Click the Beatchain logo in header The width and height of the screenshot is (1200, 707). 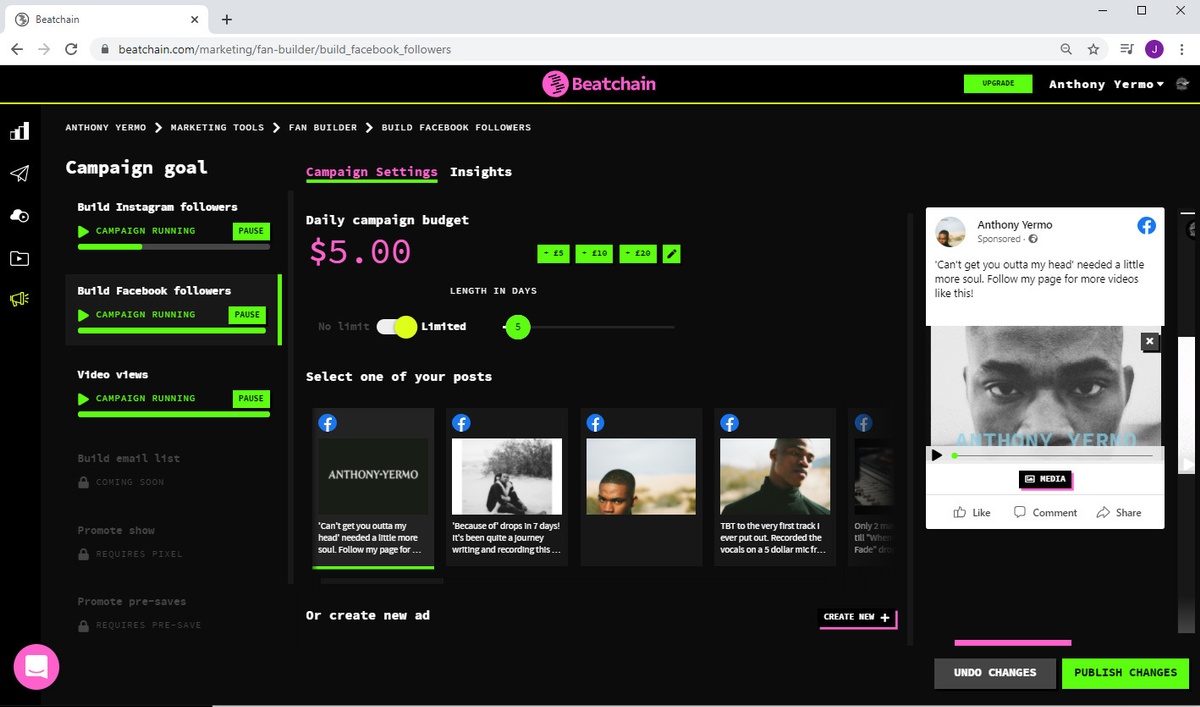[x=599, y=84]
